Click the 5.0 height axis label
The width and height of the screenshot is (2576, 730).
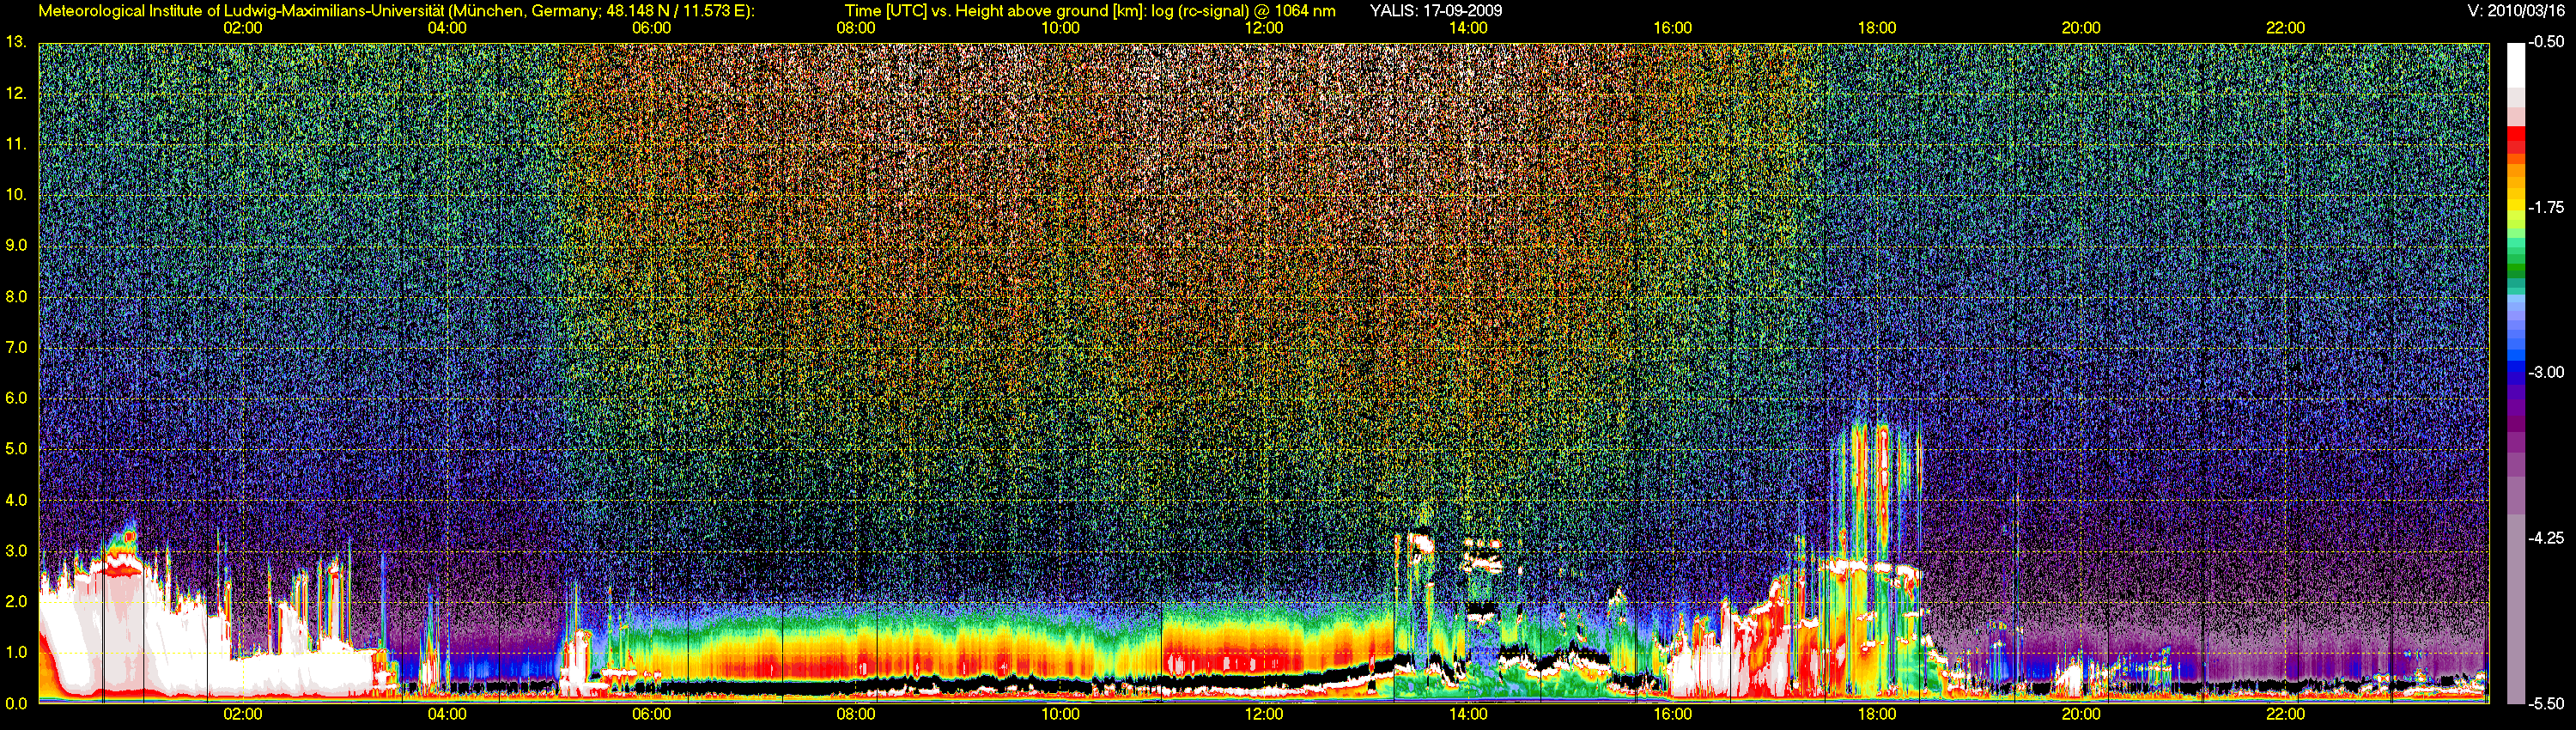tap(16, 449)
